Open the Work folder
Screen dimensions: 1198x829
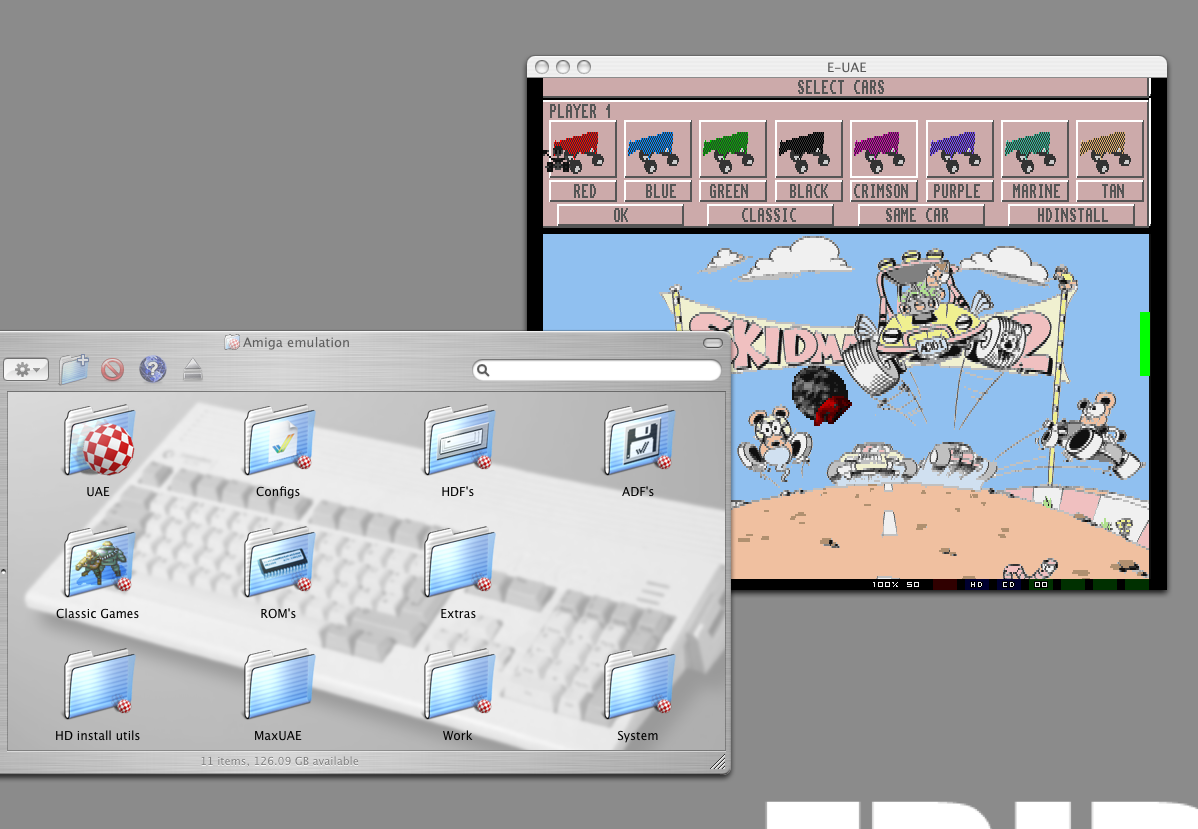[x=458, y=685]
